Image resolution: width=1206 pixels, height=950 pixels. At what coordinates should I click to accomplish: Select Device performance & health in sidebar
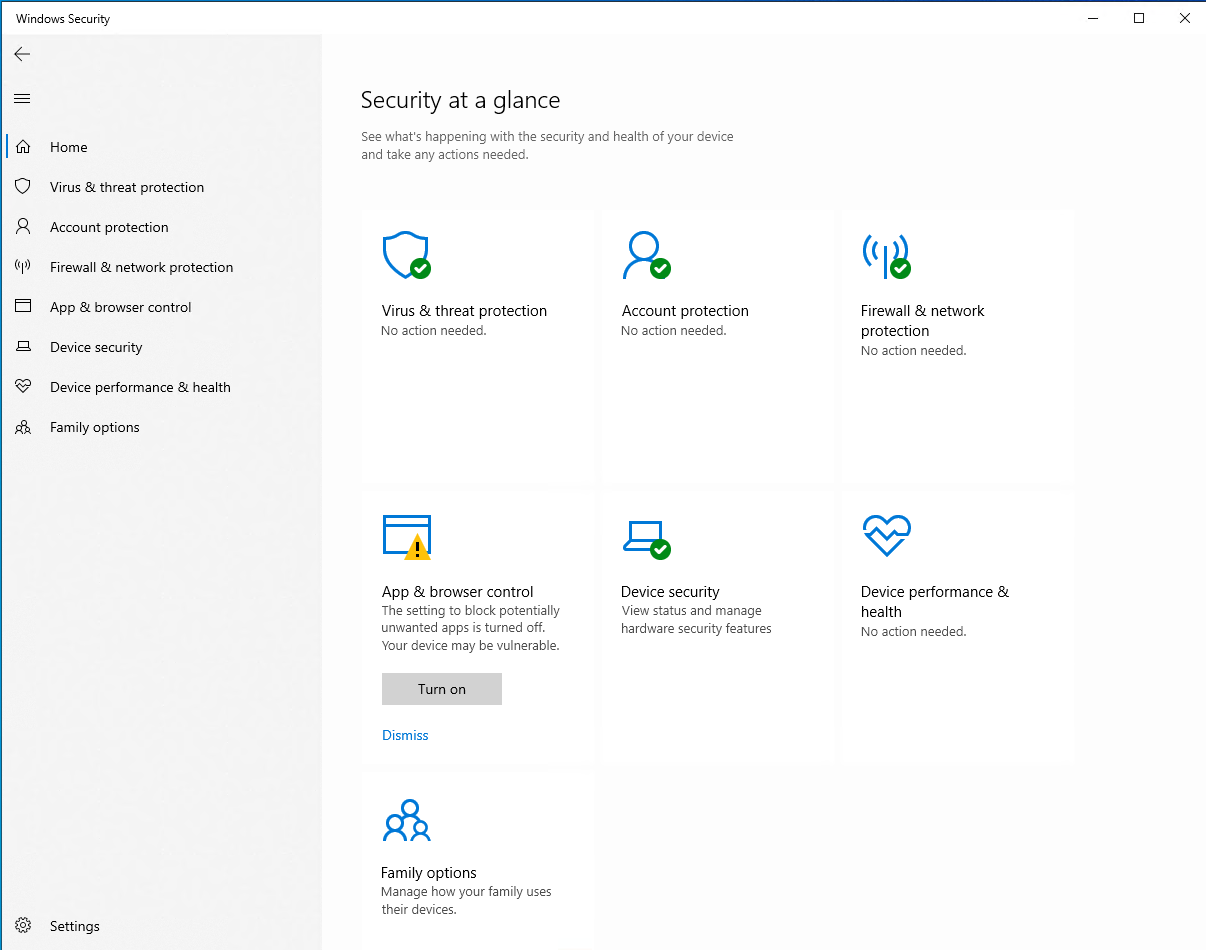click(x=140, y=387)
